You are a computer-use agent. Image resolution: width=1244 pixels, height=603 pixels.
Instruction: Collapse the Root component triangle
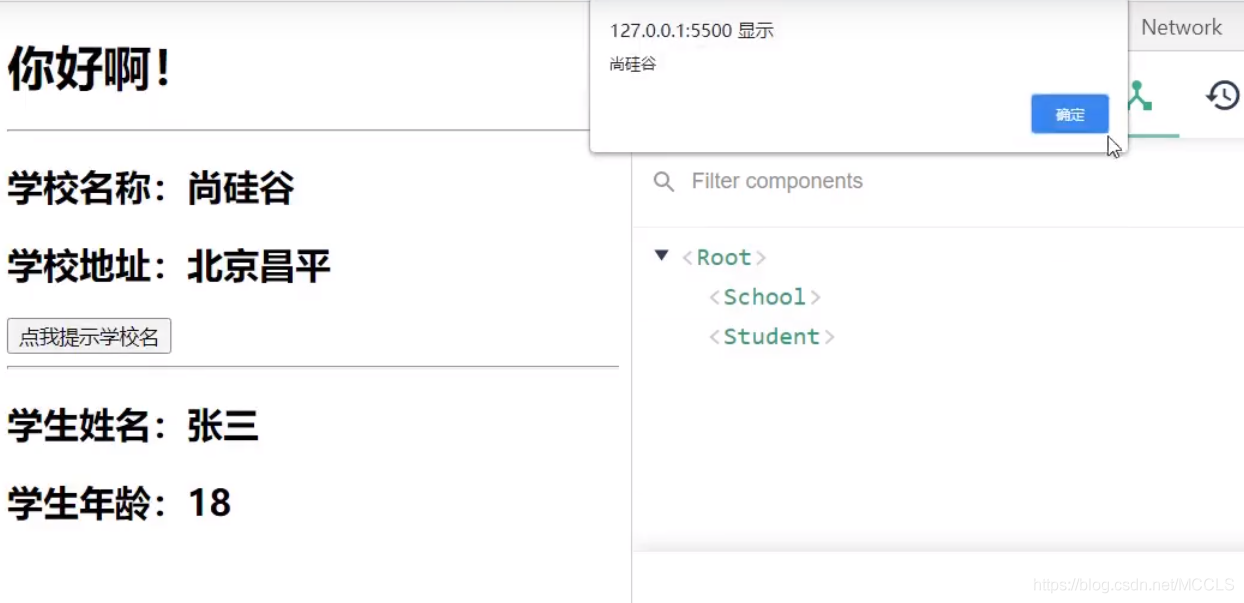[661, 256]
